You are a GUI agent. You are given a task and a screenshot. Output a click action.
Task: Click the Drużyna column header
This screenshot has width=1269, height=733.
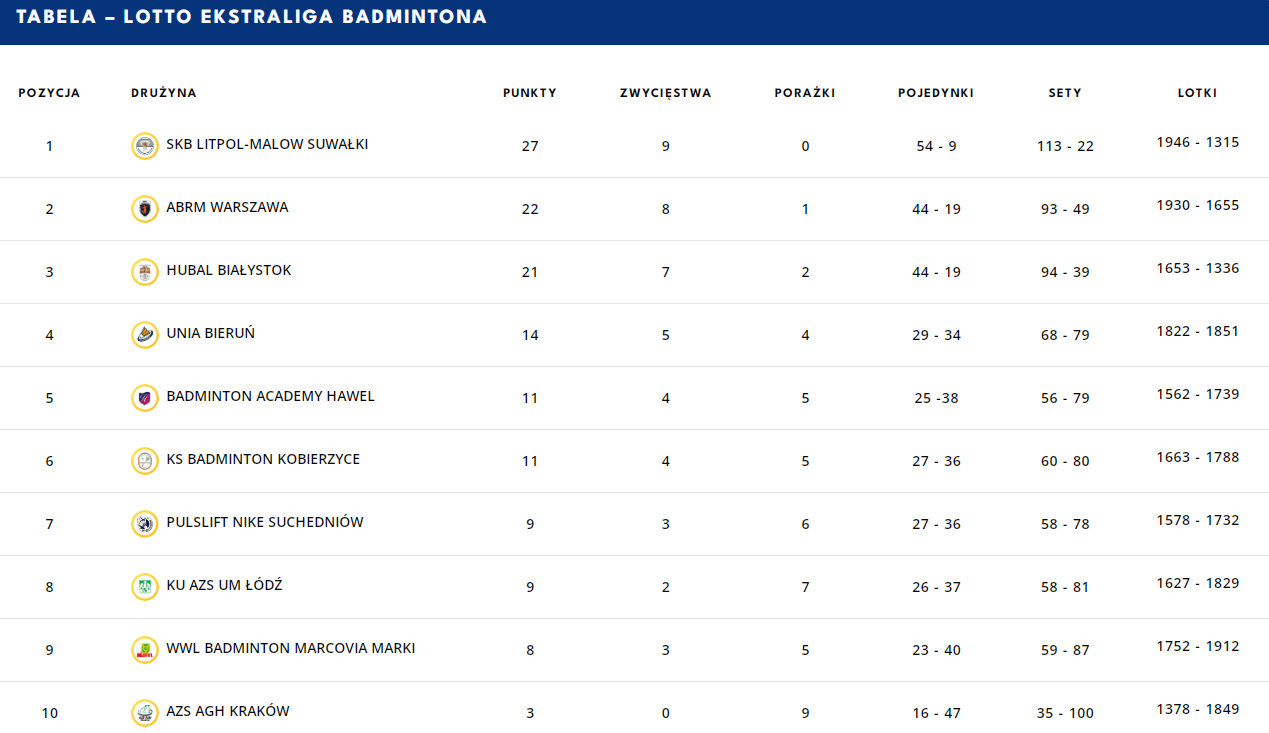pos(164,93)
